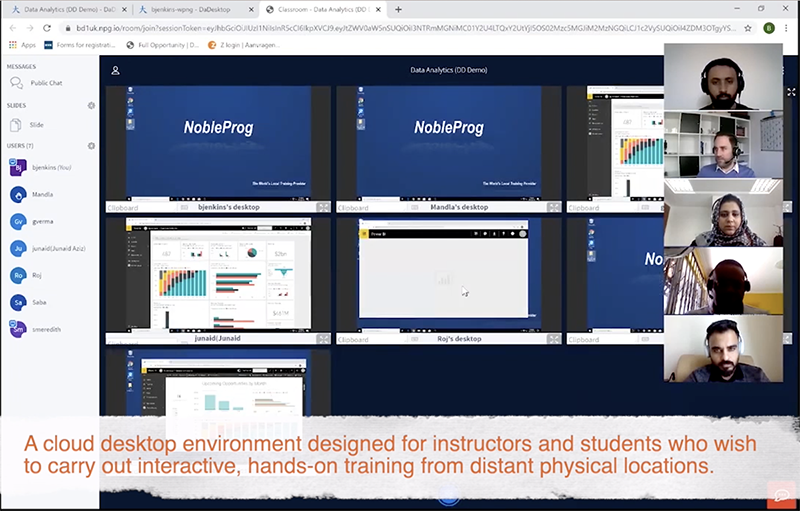Viewport: 800px width, 511px height.
Task: Select webcam feed of woman in headscarf
Action: [723, 213]
